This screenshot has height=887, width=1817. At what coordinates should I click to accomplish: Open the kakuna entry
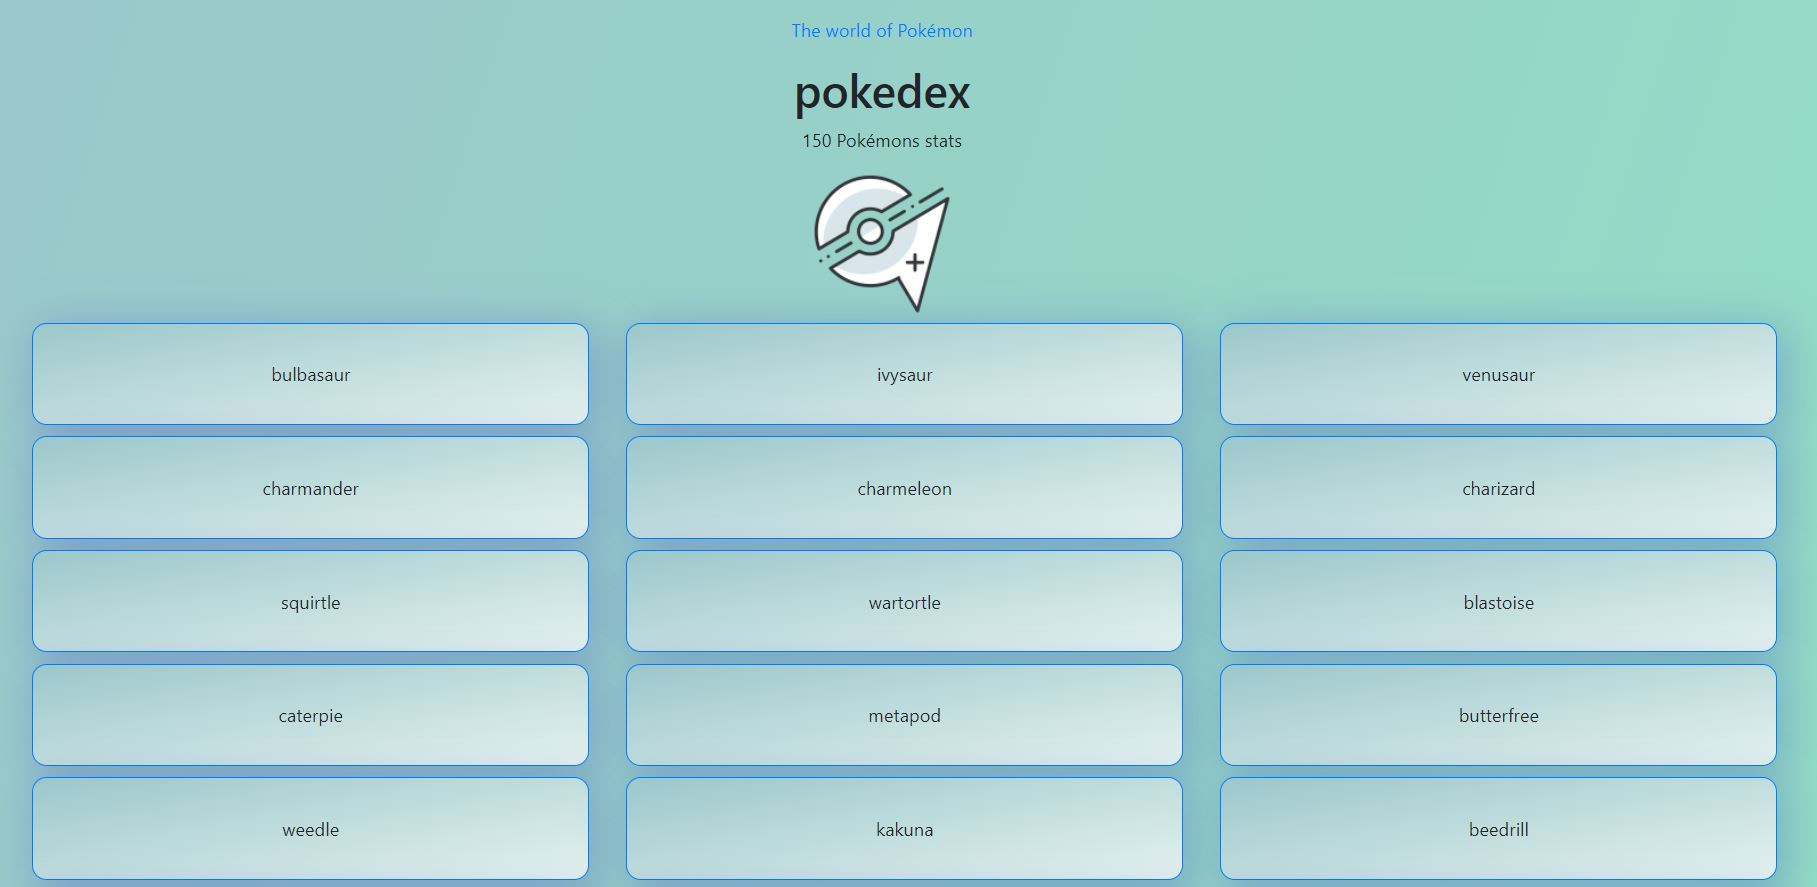(x=904, y=829)
